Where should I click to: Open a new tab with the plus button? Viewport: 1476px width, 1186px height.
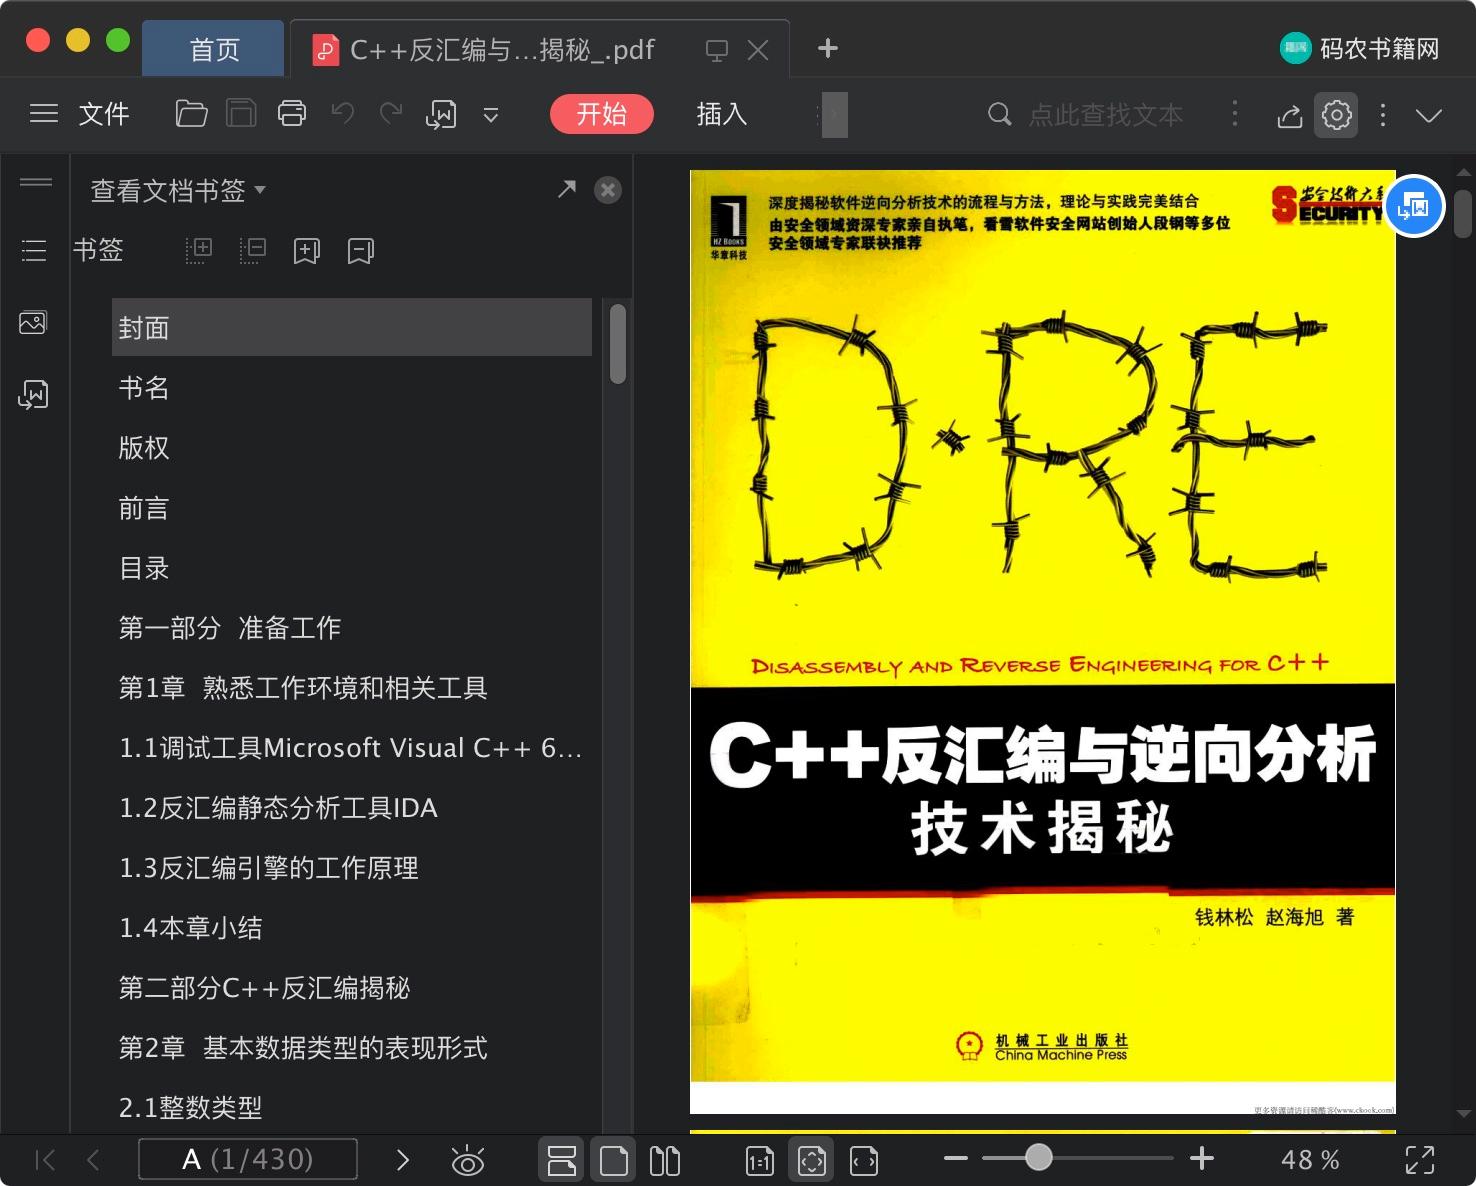point(828,48)
